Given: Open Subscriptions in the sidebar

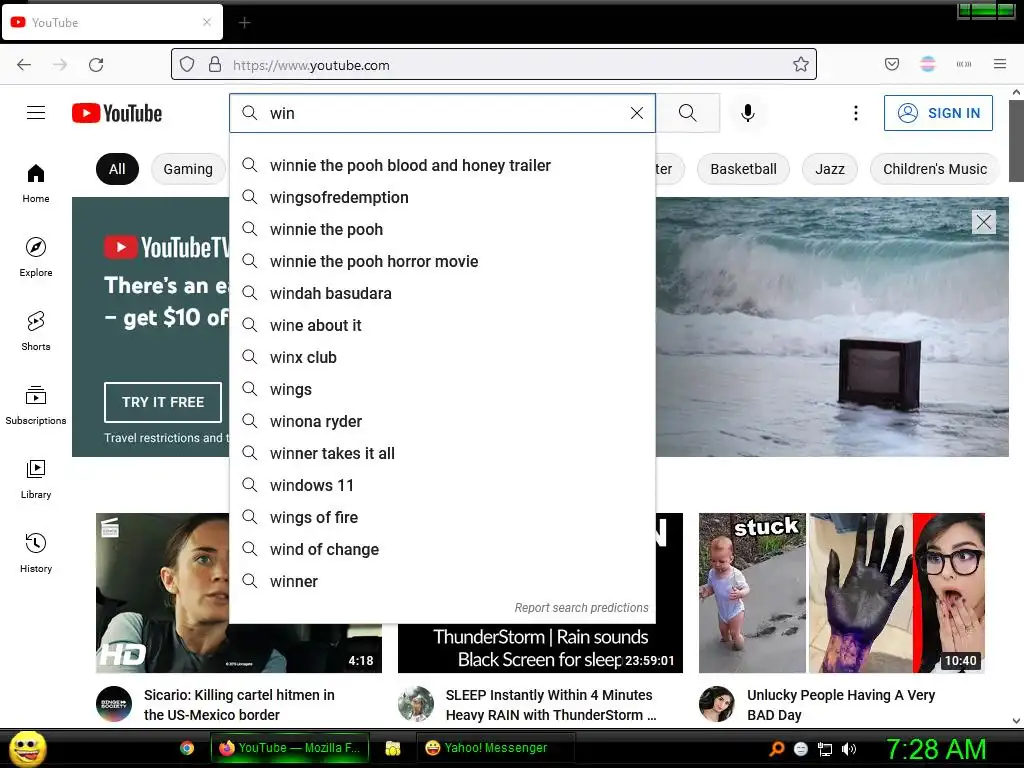Looking at the screenshot, I should click(36, 405).
